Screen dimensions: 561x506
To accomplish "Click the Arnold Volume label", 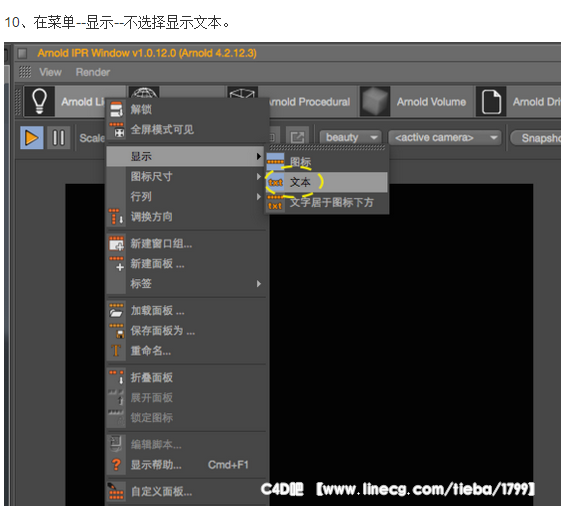I will pos(431,102).
